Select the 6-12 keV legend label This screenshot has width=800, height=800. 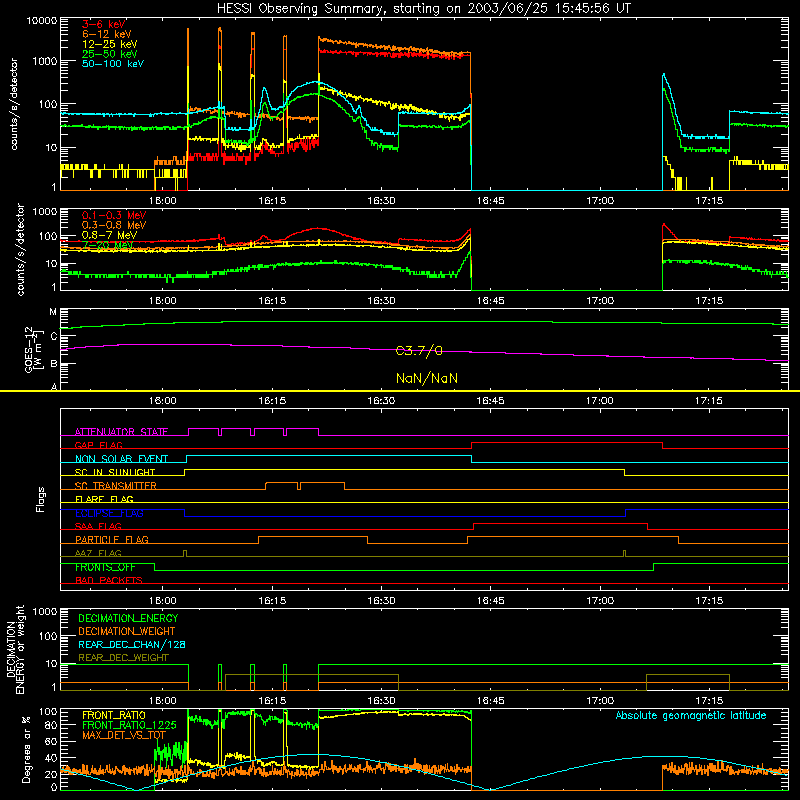click(107, 34)
